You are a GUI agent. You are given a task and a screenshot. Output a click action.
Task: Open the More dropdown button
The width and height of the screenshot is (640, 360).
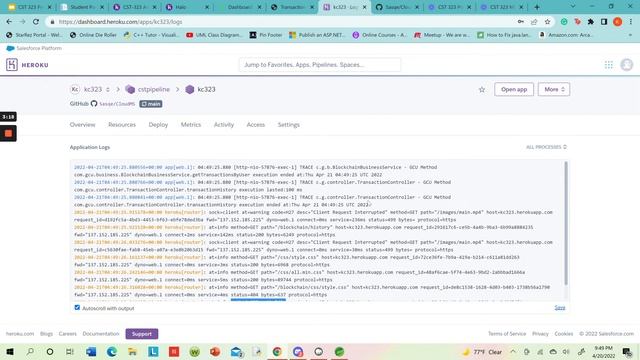554,89
